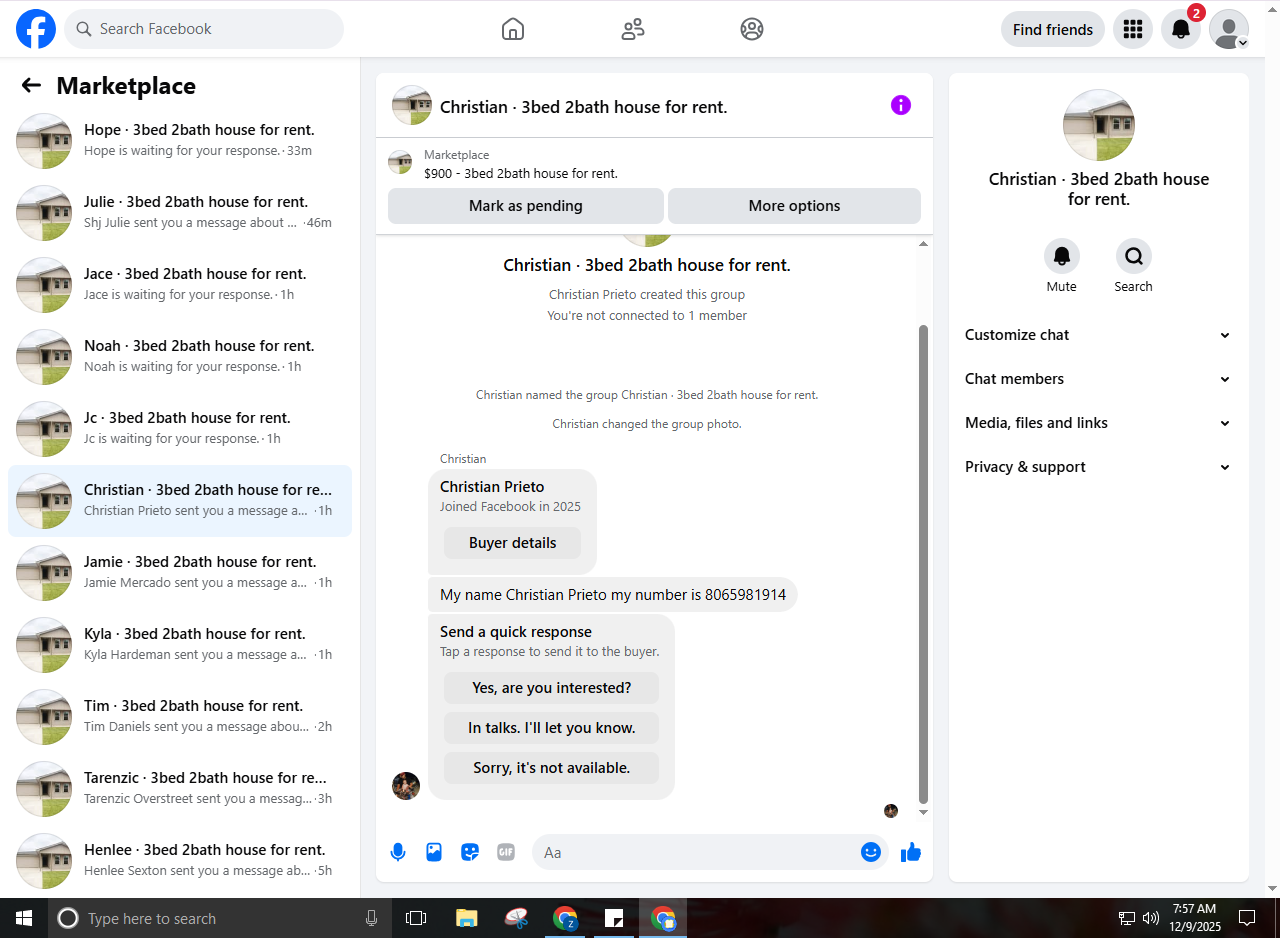This screenshot has height=938, width=1280.
Task: Send 'Yes, are you interested?' quick response
Action: pos(551,688)
